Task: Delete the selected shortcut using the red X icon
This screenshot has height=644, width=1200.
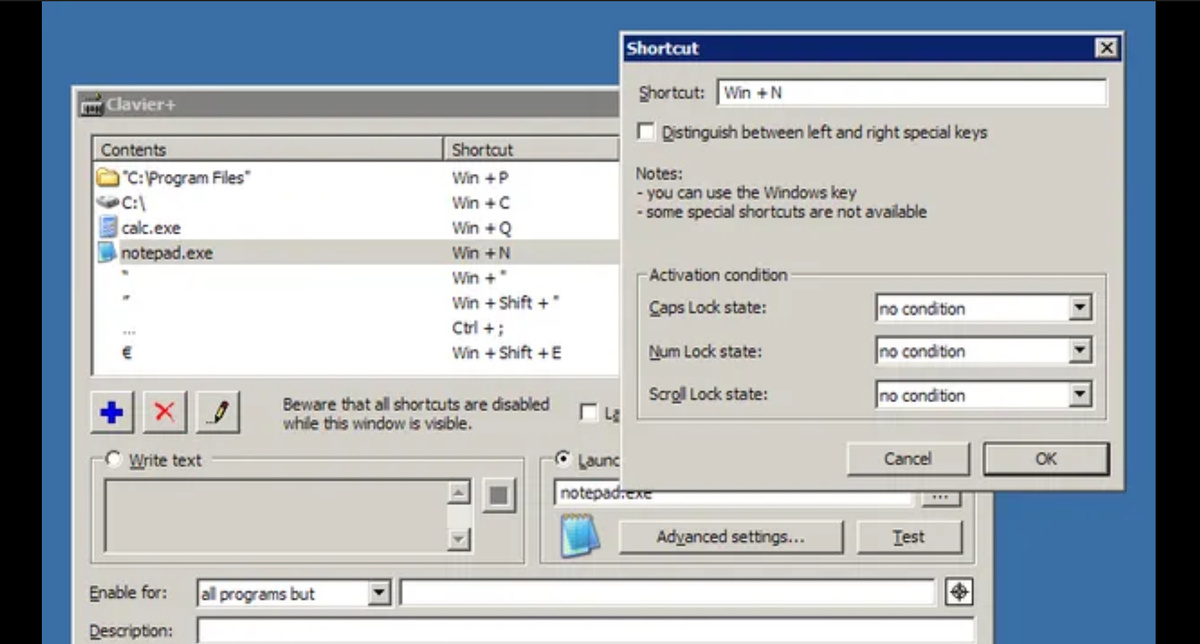Action: (165, 411)
